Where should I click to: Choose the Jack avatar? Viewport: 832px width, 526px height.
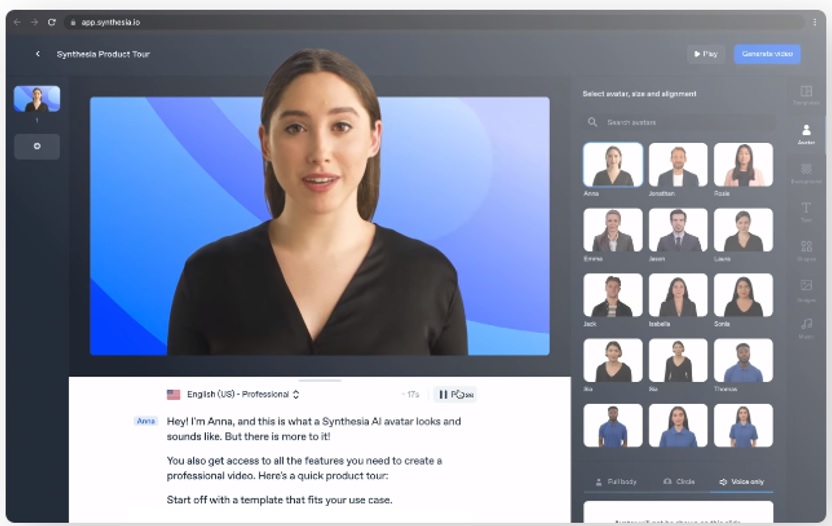613,295
